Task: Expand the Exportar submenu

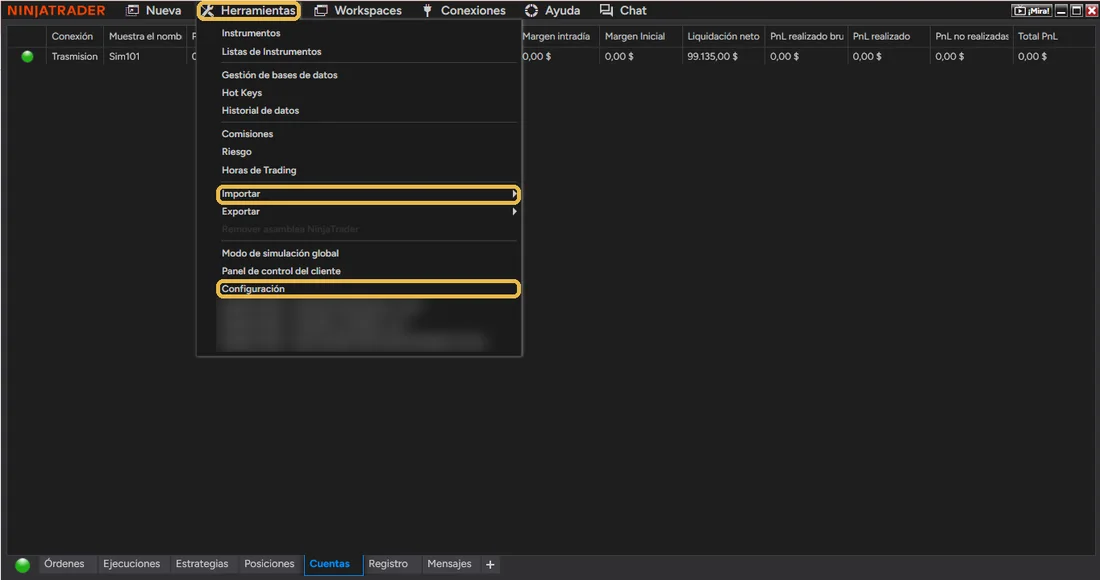Action: pyautogui.click(x=368, y=211)
